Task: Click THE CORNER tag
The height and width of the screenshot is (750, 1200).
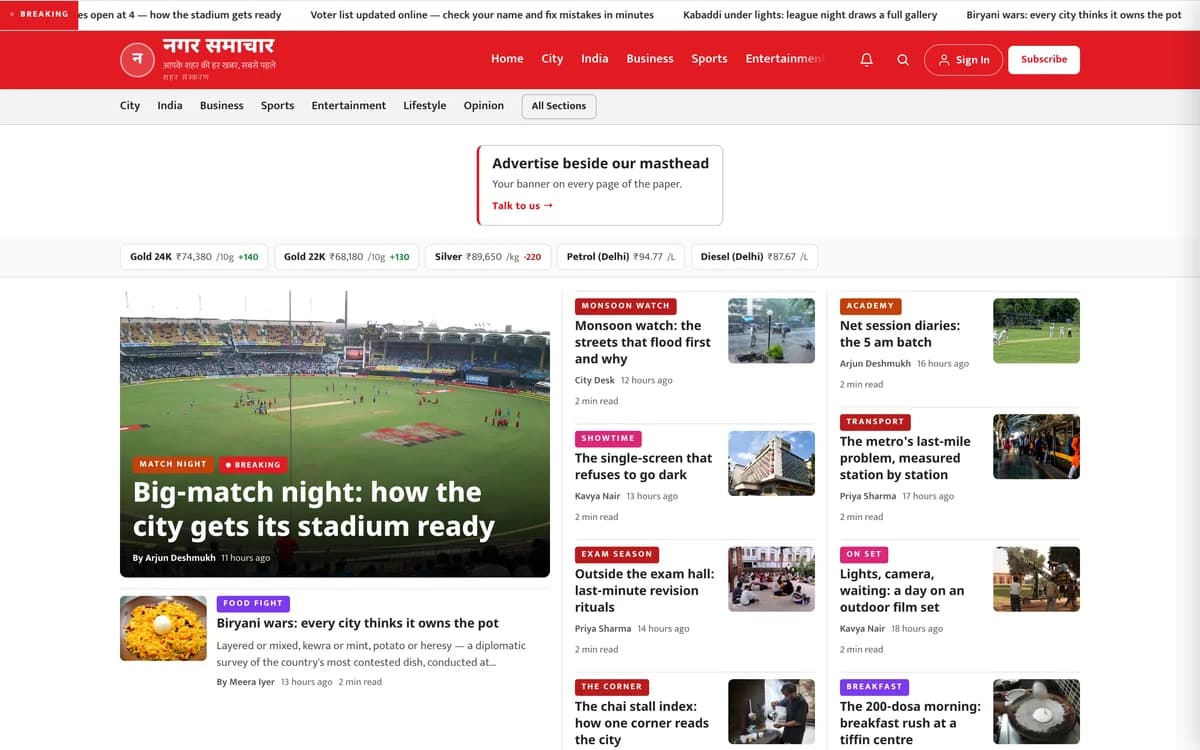Action: 612,687
